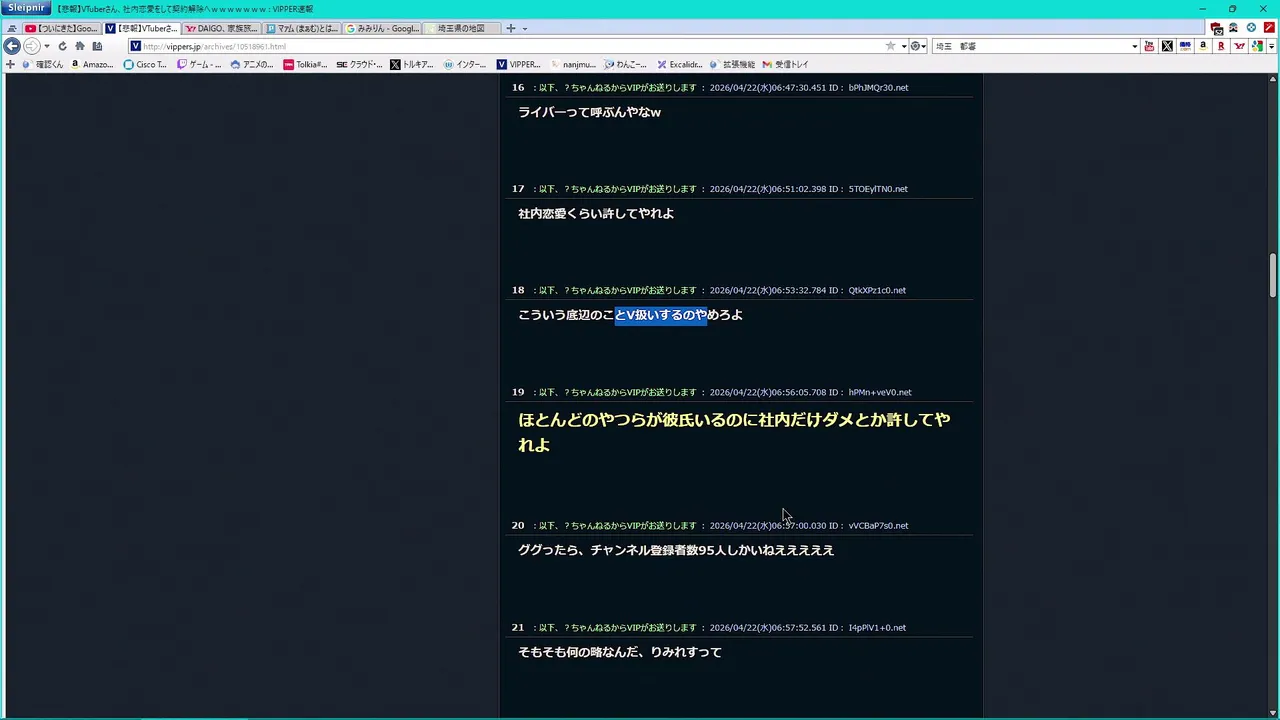The width and height of the screenshot is (1280, 720).
Task: Switch to the 【ついにきた】Goo... YouTube tab
Action: (x=61, y=28)
